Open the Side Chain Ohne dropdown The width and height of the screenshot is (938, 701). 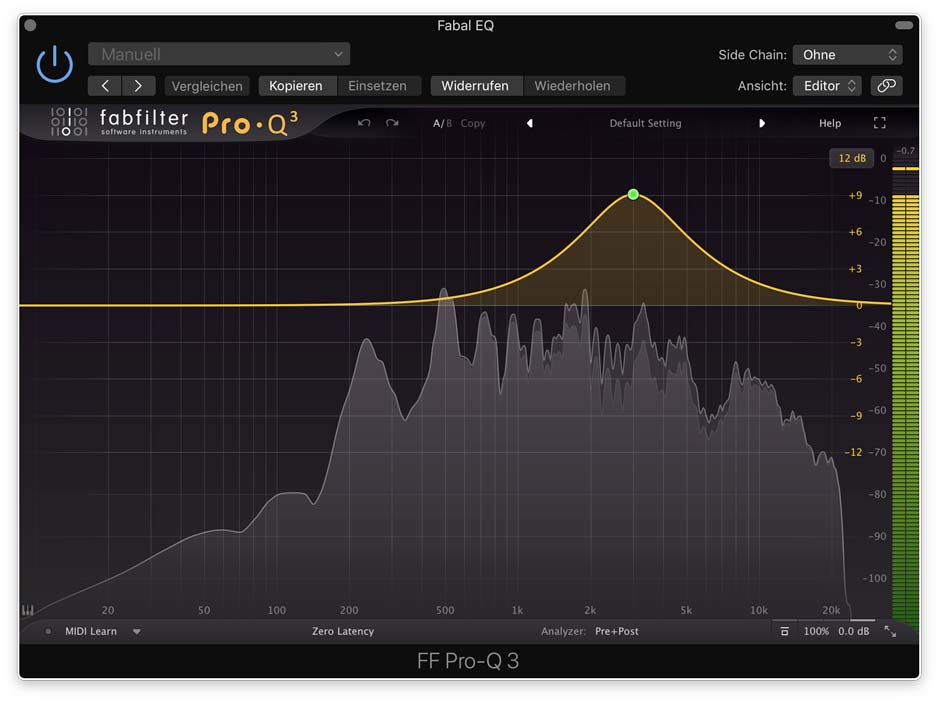click(848, 54)
